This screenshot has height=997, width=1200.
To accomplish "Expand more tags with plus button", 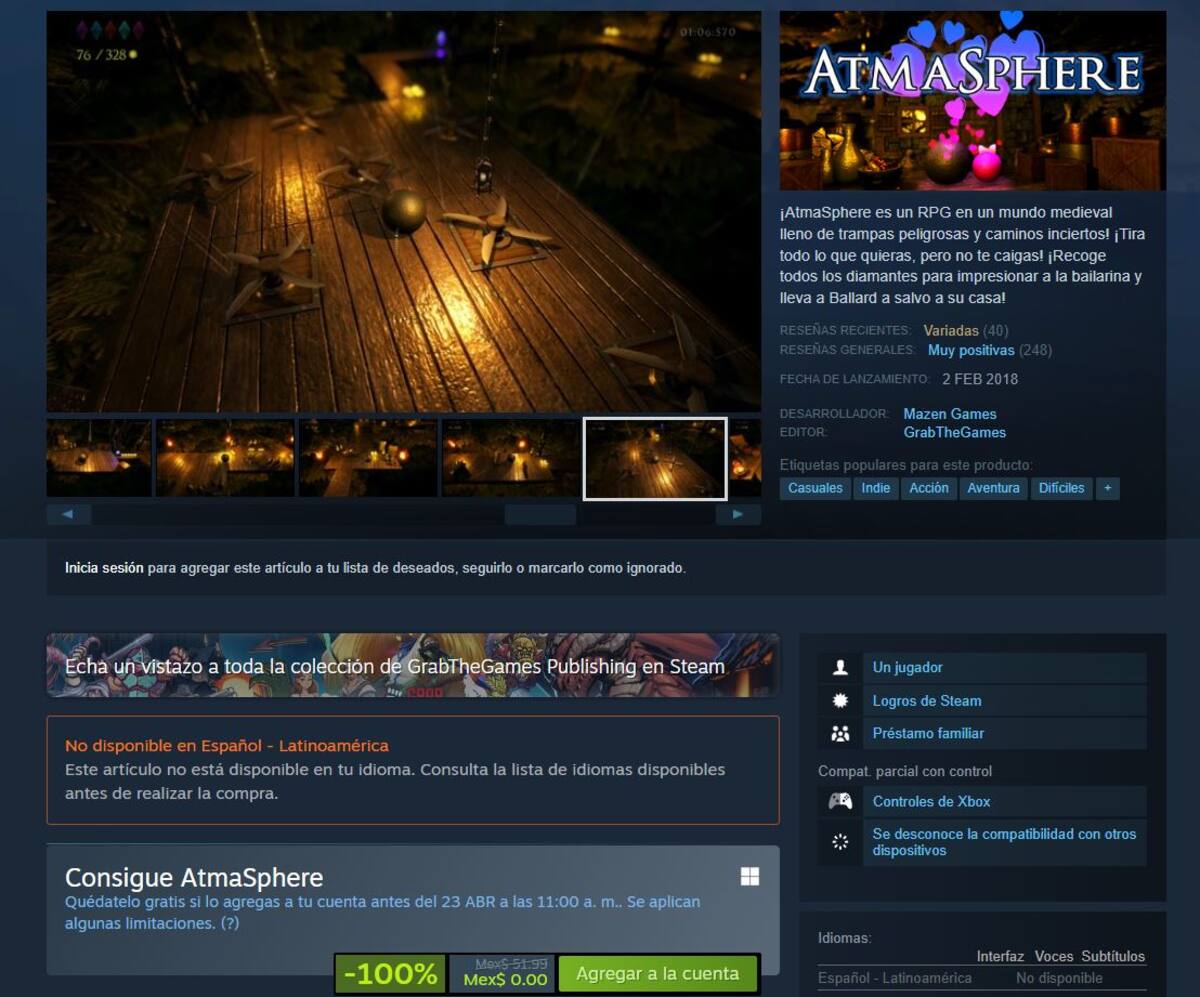I will [x=1107, y=488].
